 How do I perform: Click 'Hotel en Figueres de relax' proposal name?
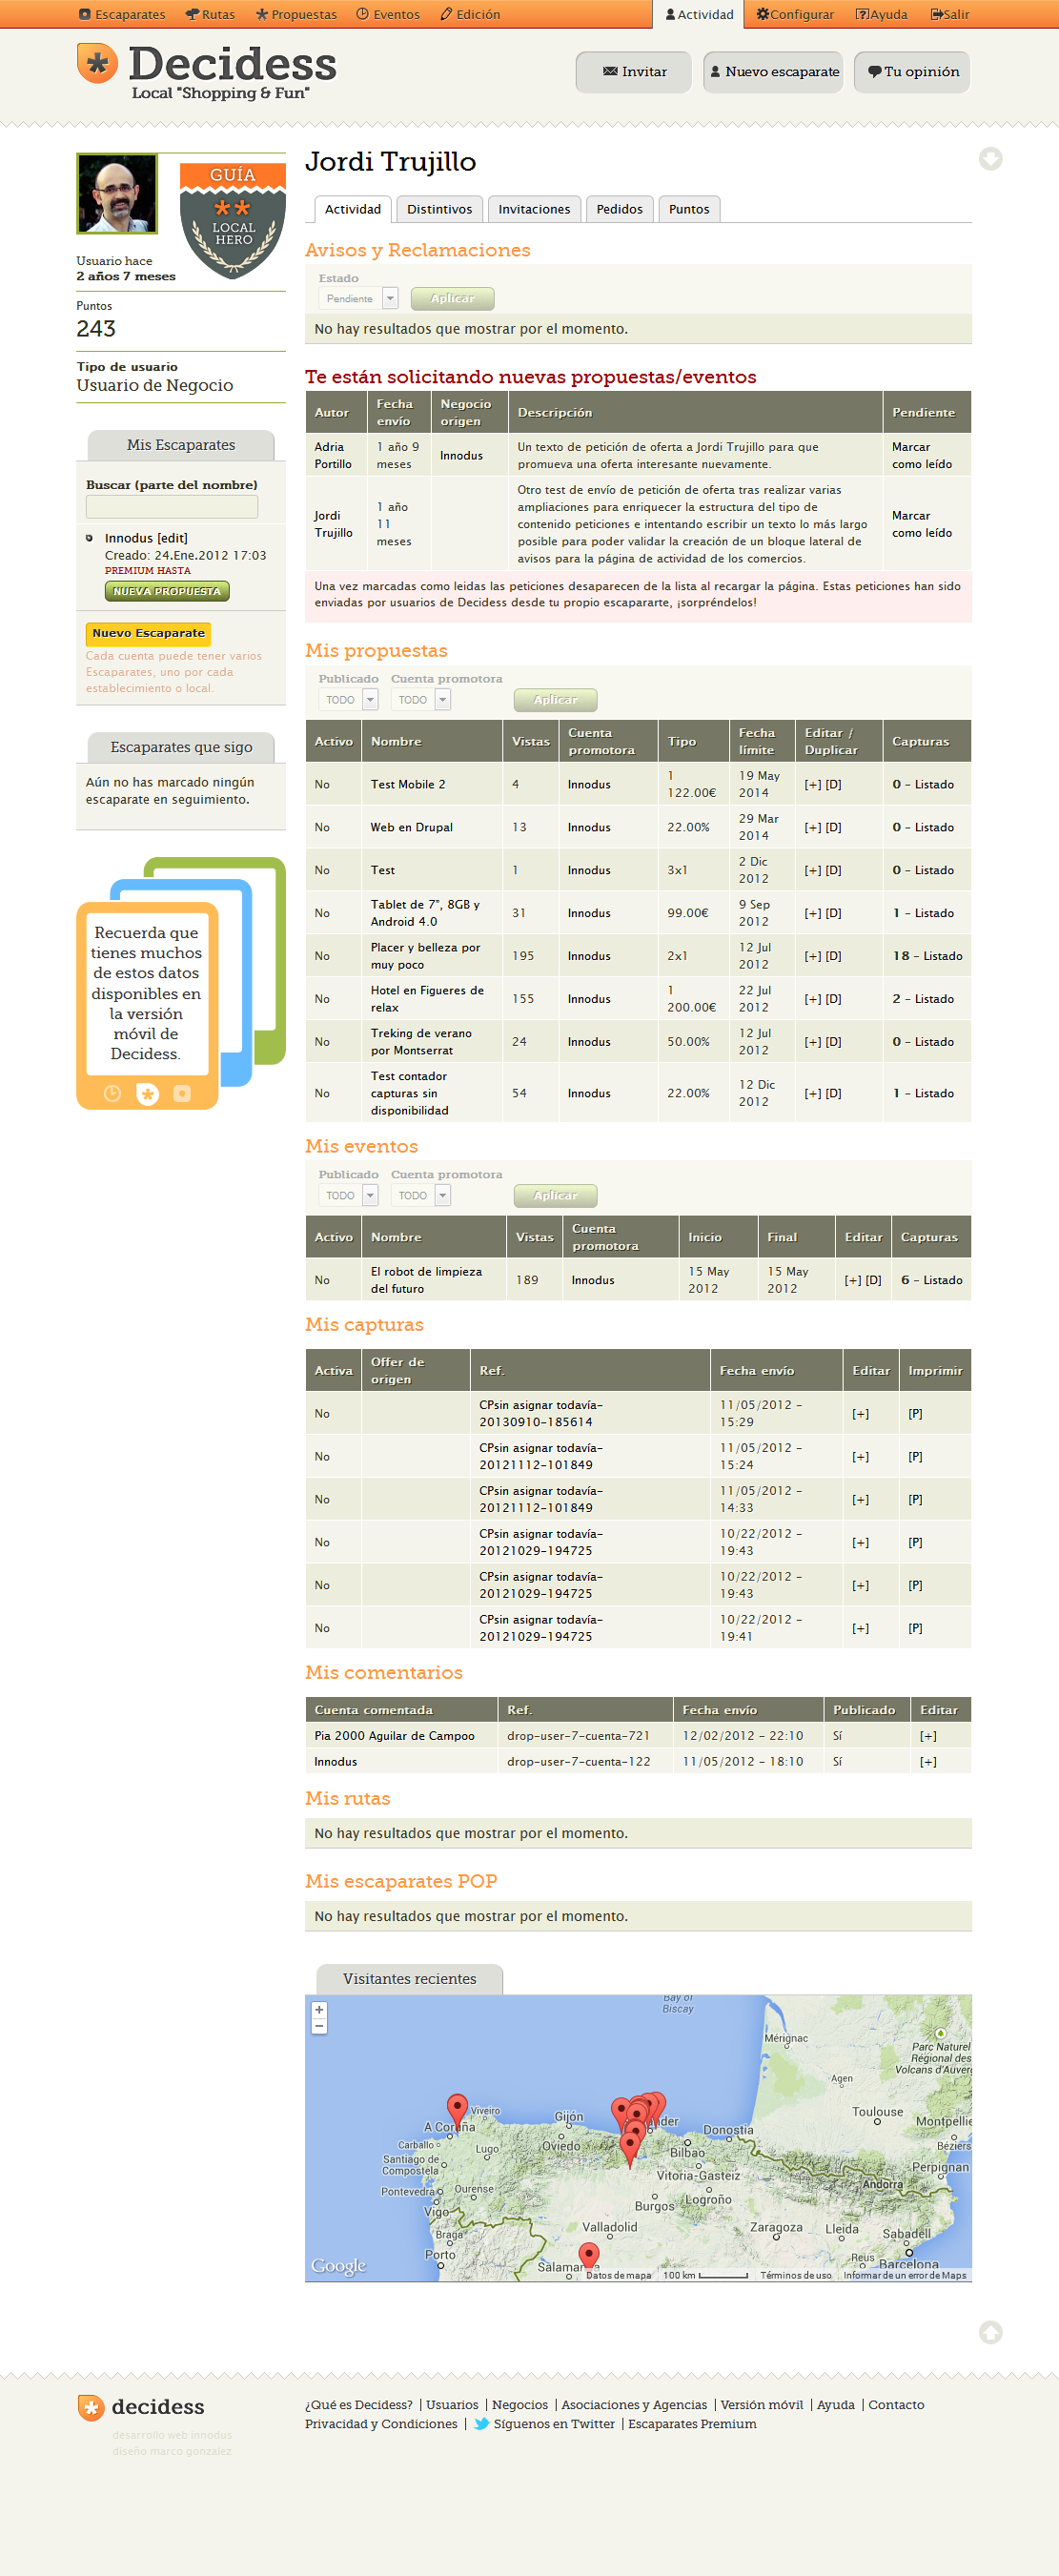point(427,999)
